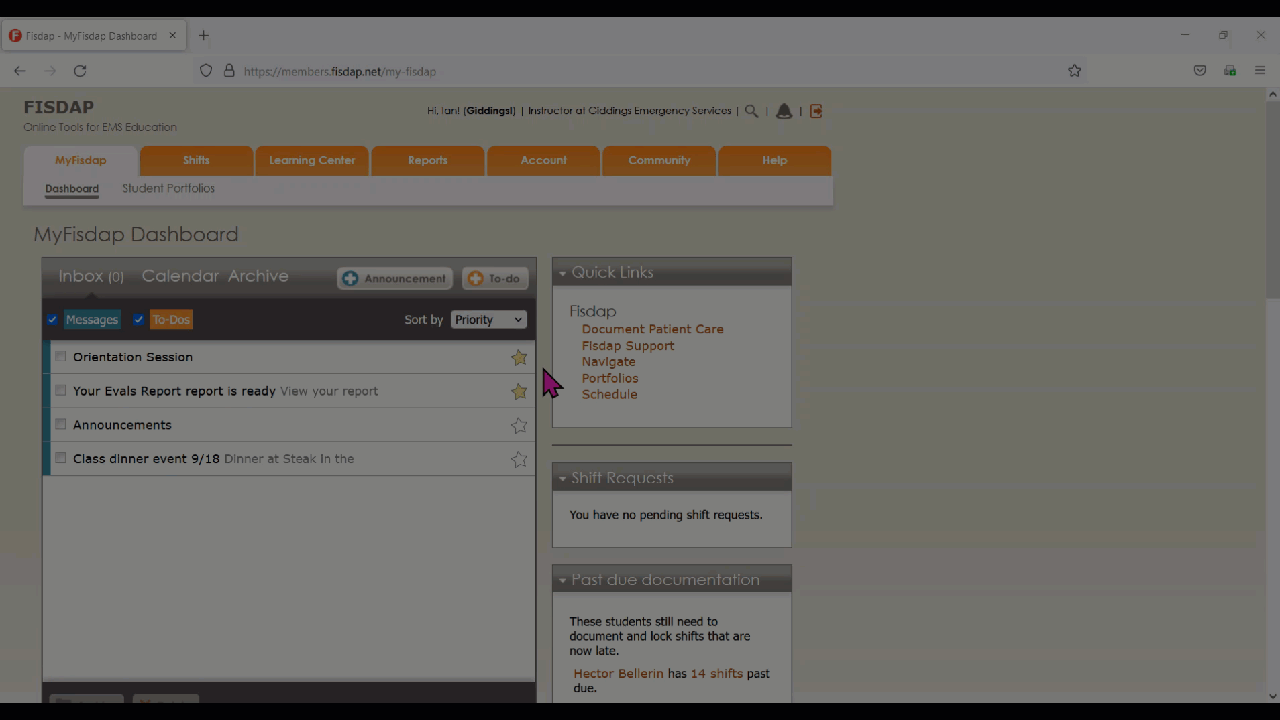View the 14 shifts past due link
Image resolution: width=1280 pixels, height=720 pixels.
(717, 674)
